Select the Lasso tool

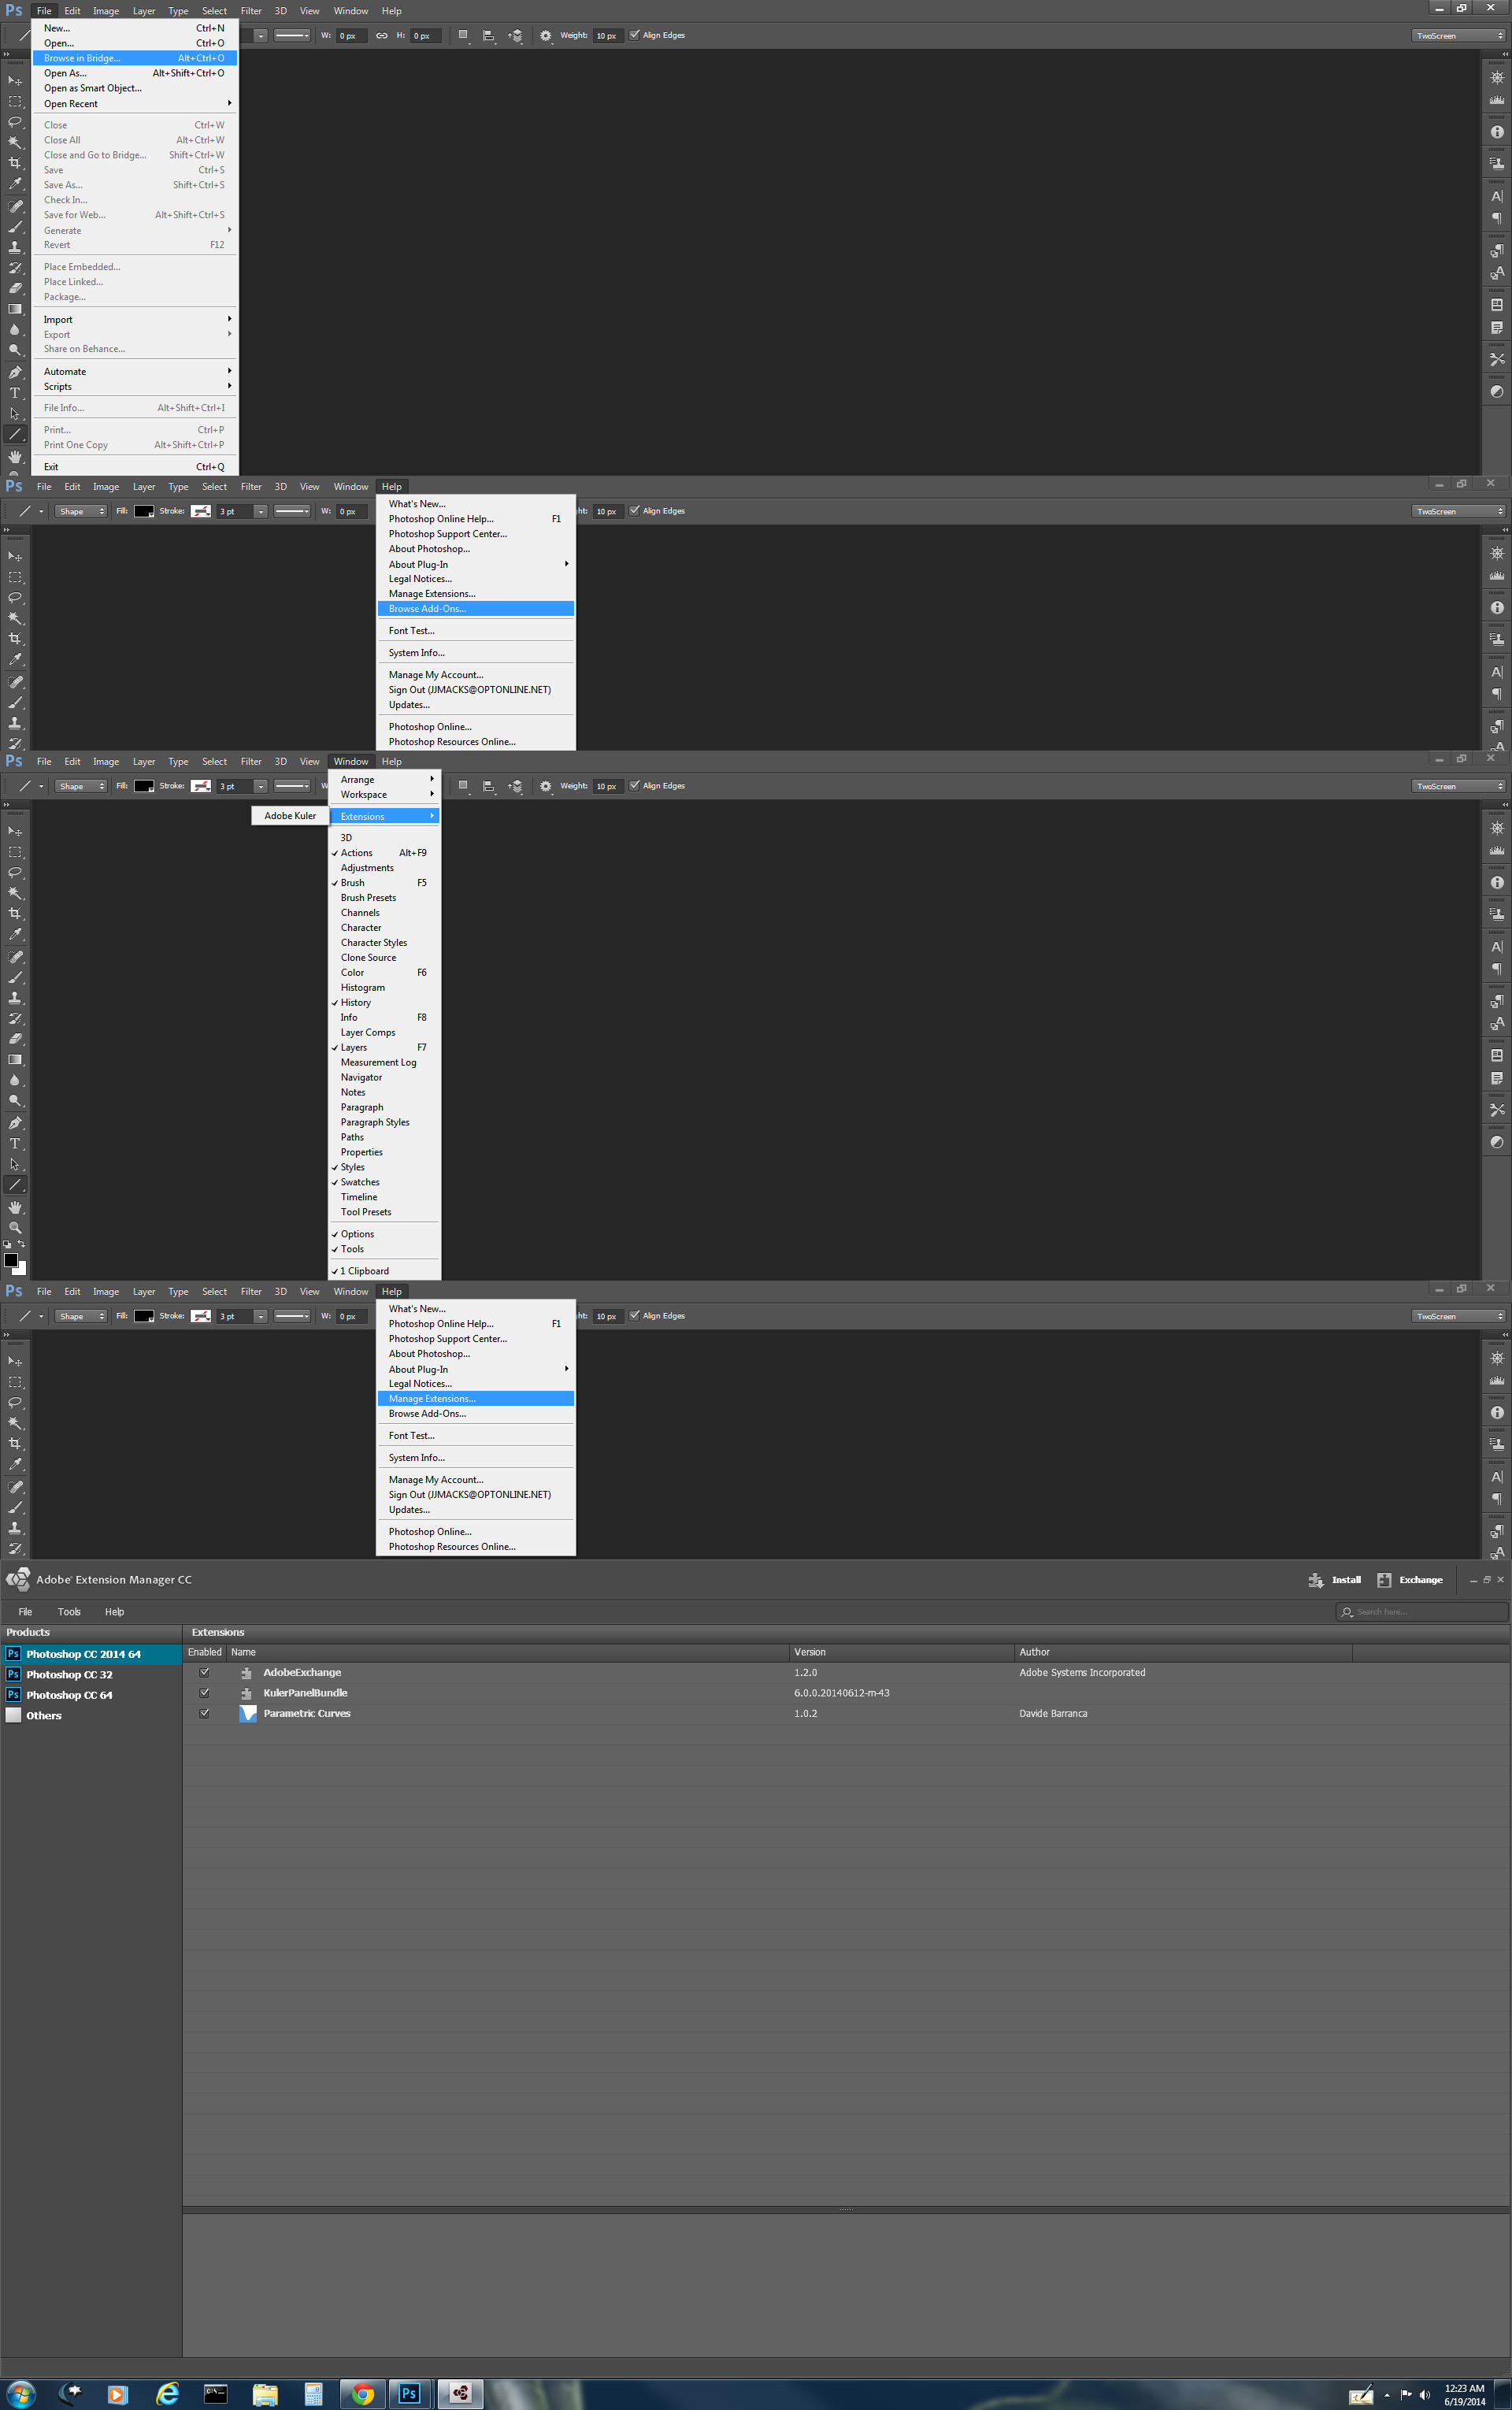(15, 122)
